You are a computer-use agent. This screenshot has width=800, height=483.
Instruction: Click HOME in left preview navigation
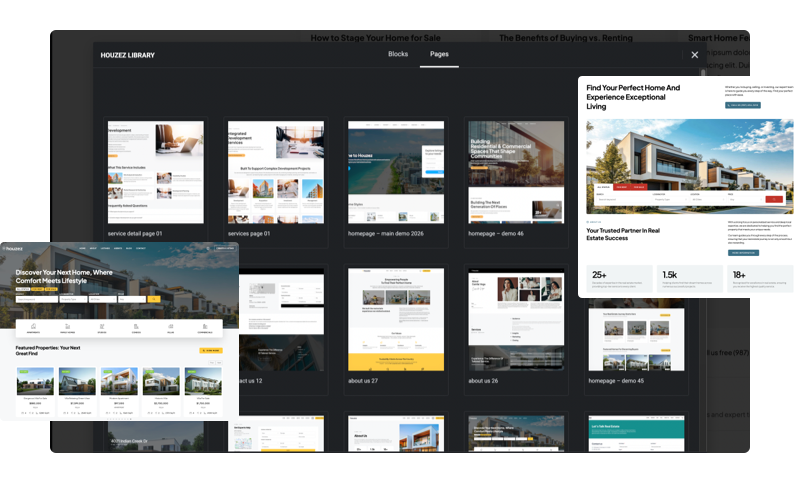click(x=82, y=248)
